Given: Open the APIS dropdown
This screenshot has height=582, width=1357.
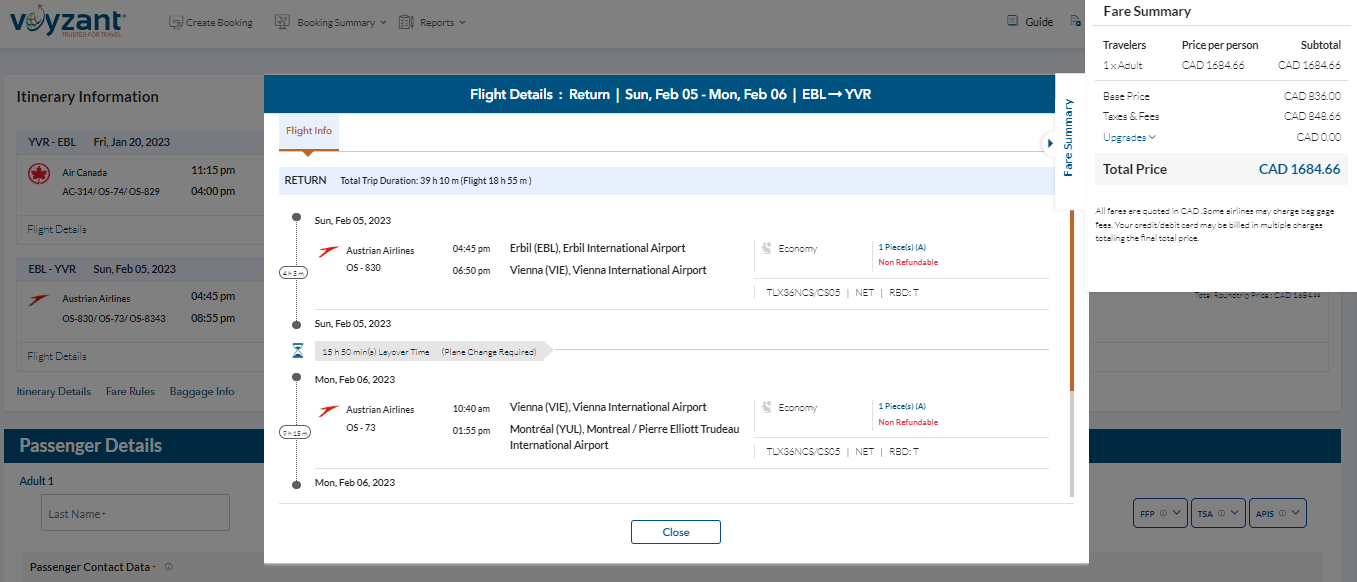Looking at the screenshot, I should click(1278, 514).
